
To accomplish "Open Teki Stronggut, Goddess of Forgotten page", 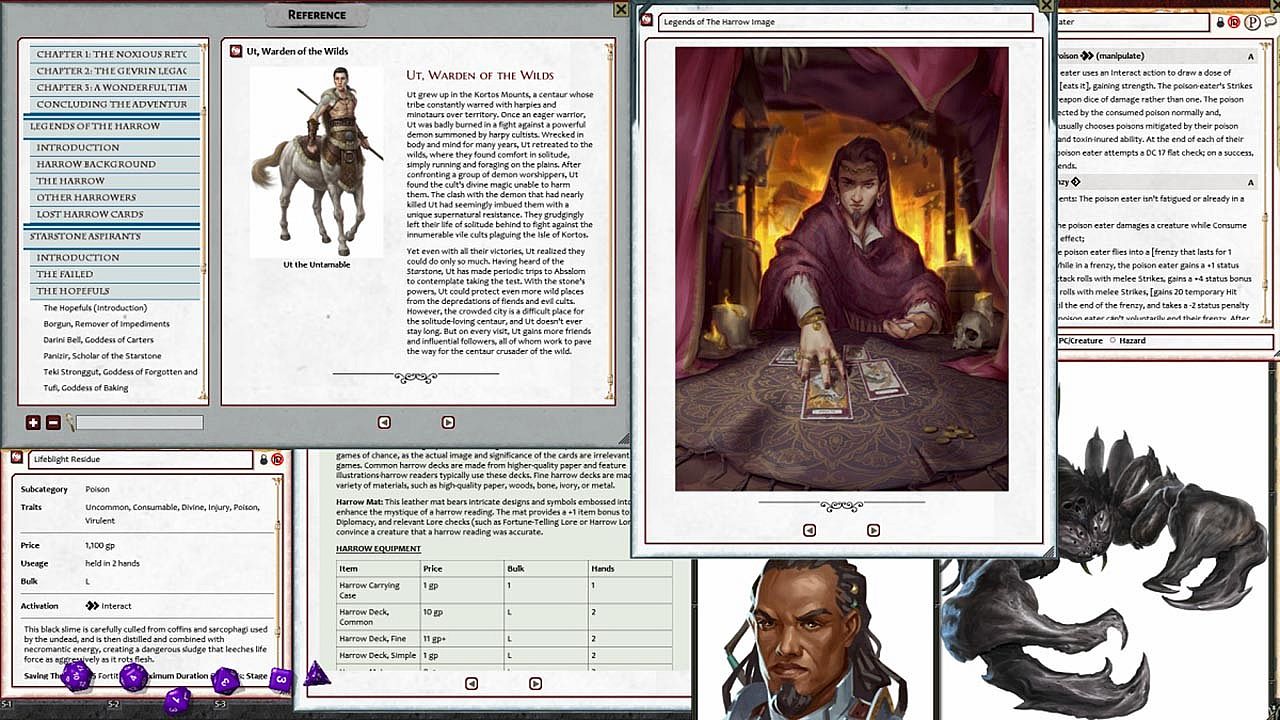I will pos(120,372).
